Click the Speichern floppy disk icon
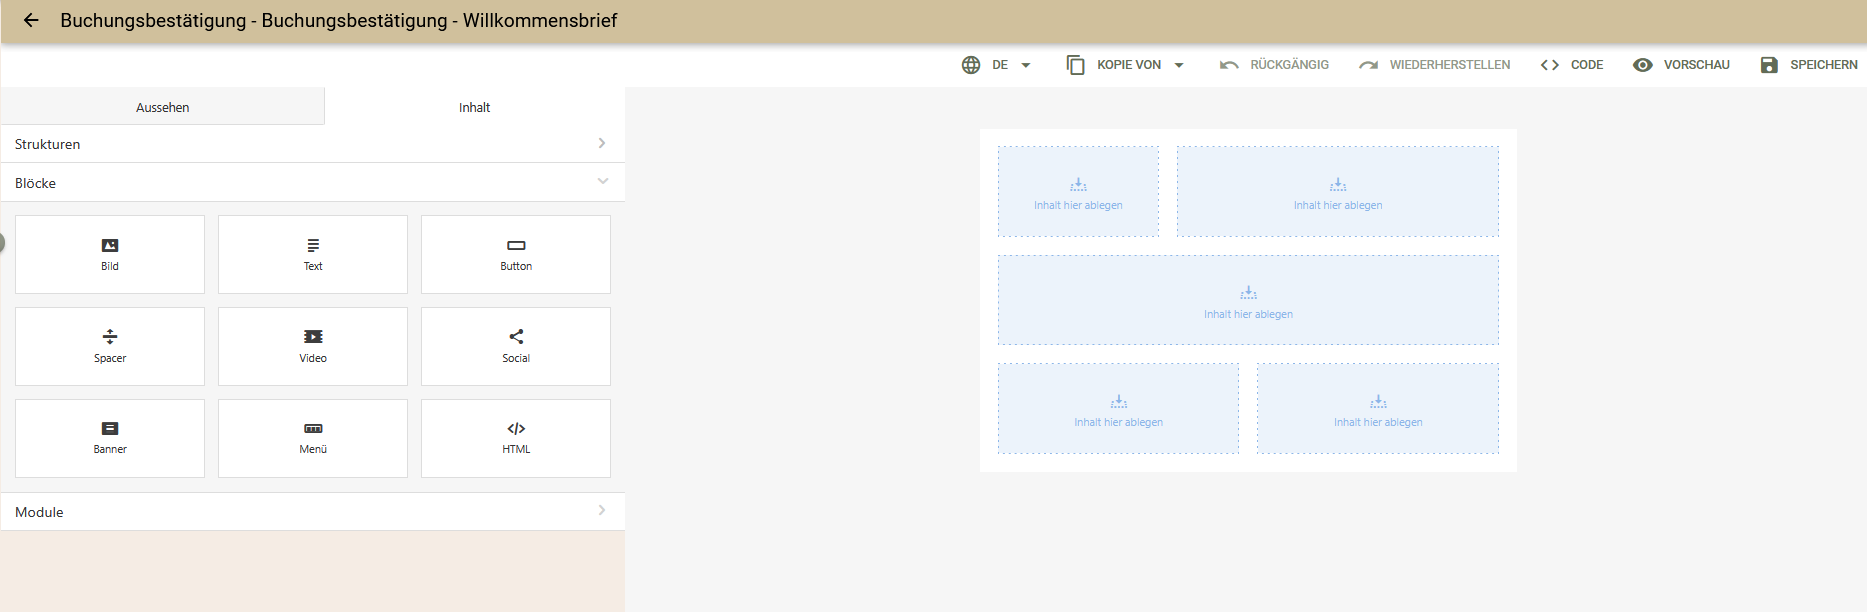Image resolution: width=1867 pixels, height=612 pixels. (1769, 65)
